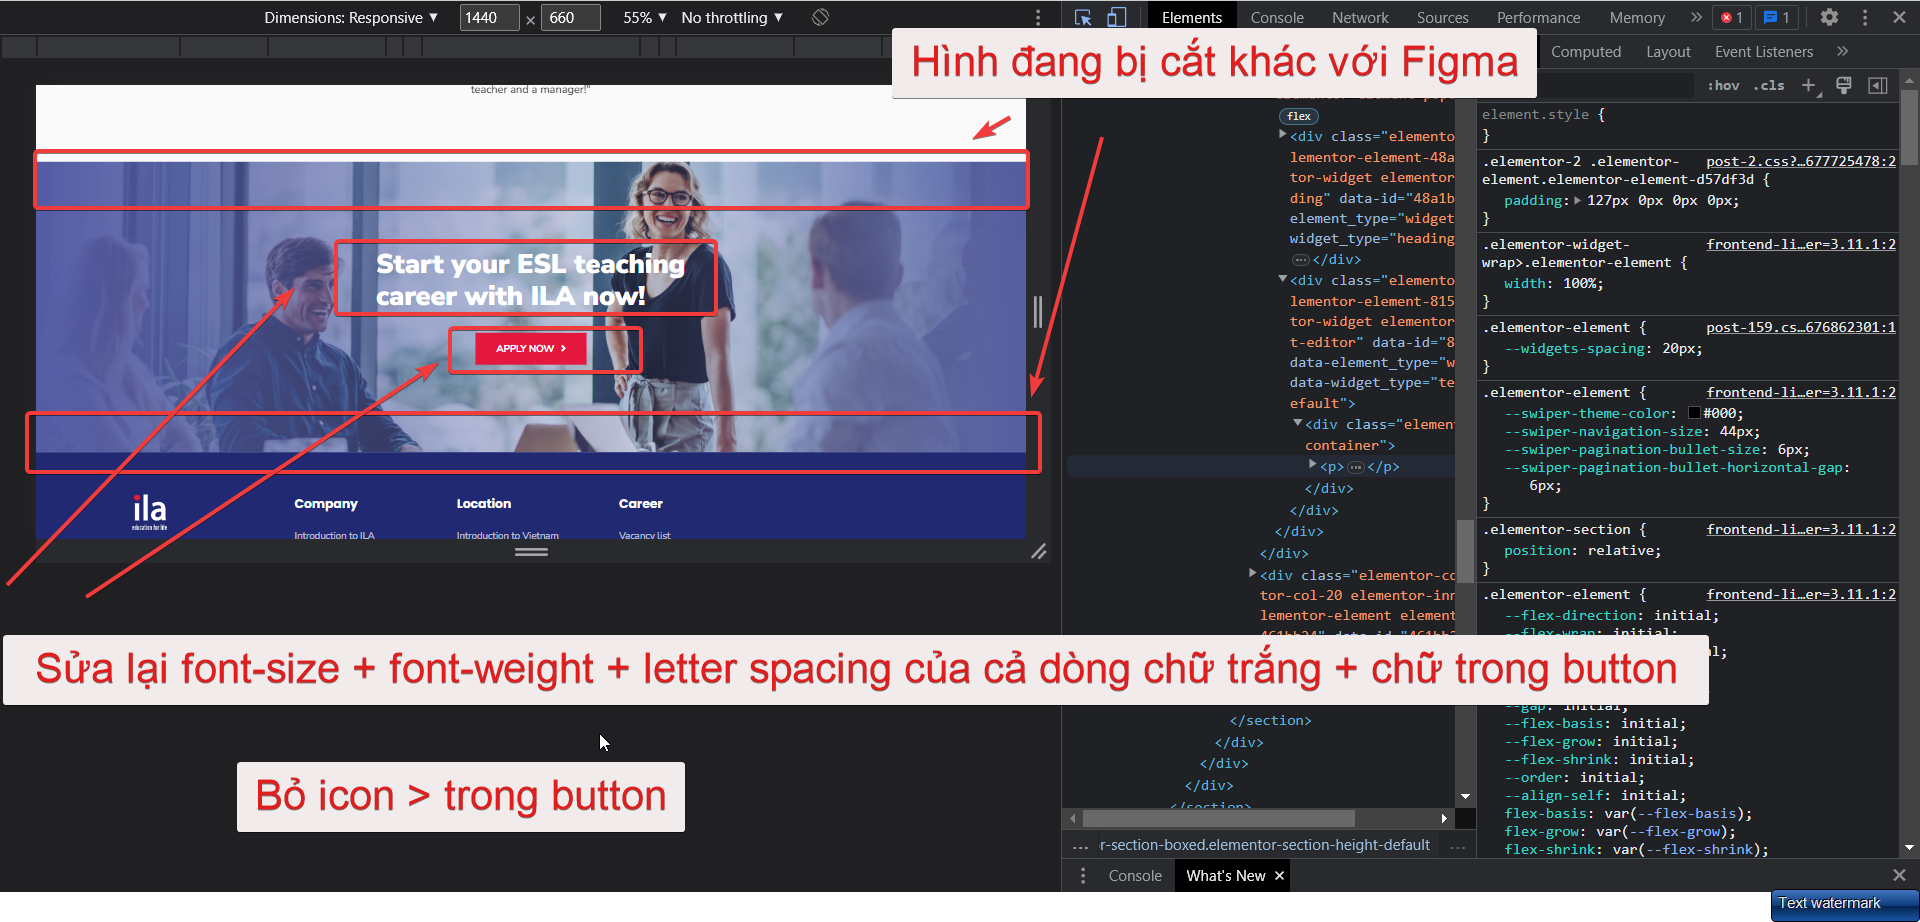Open the frontend-li source link for .elementor-section
The height and width of the screenshot is (922, 1920).
1800,529
